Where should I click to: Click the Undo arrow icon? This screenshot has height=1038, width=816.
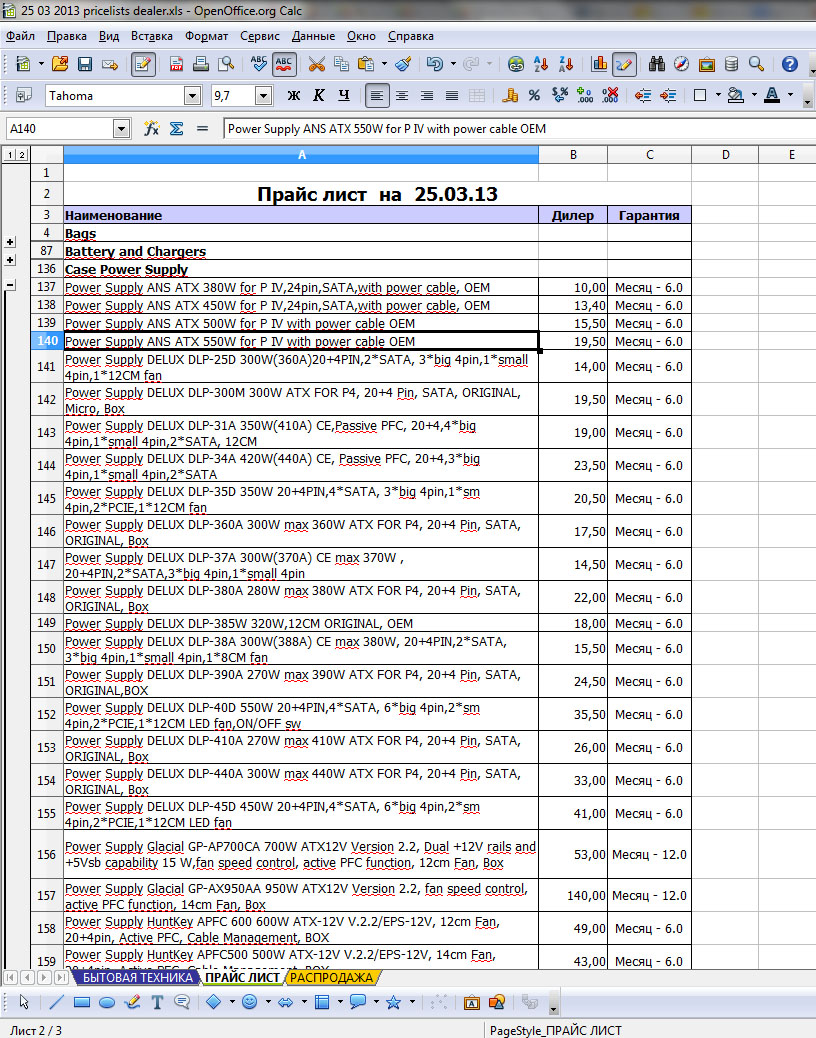[435, 64]
